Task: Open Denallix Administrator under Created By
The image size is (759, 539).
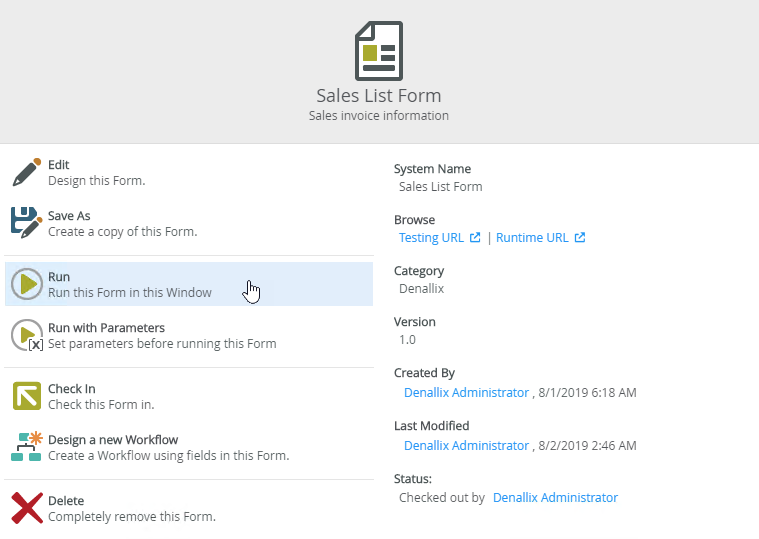Action: tap(466, 393)
